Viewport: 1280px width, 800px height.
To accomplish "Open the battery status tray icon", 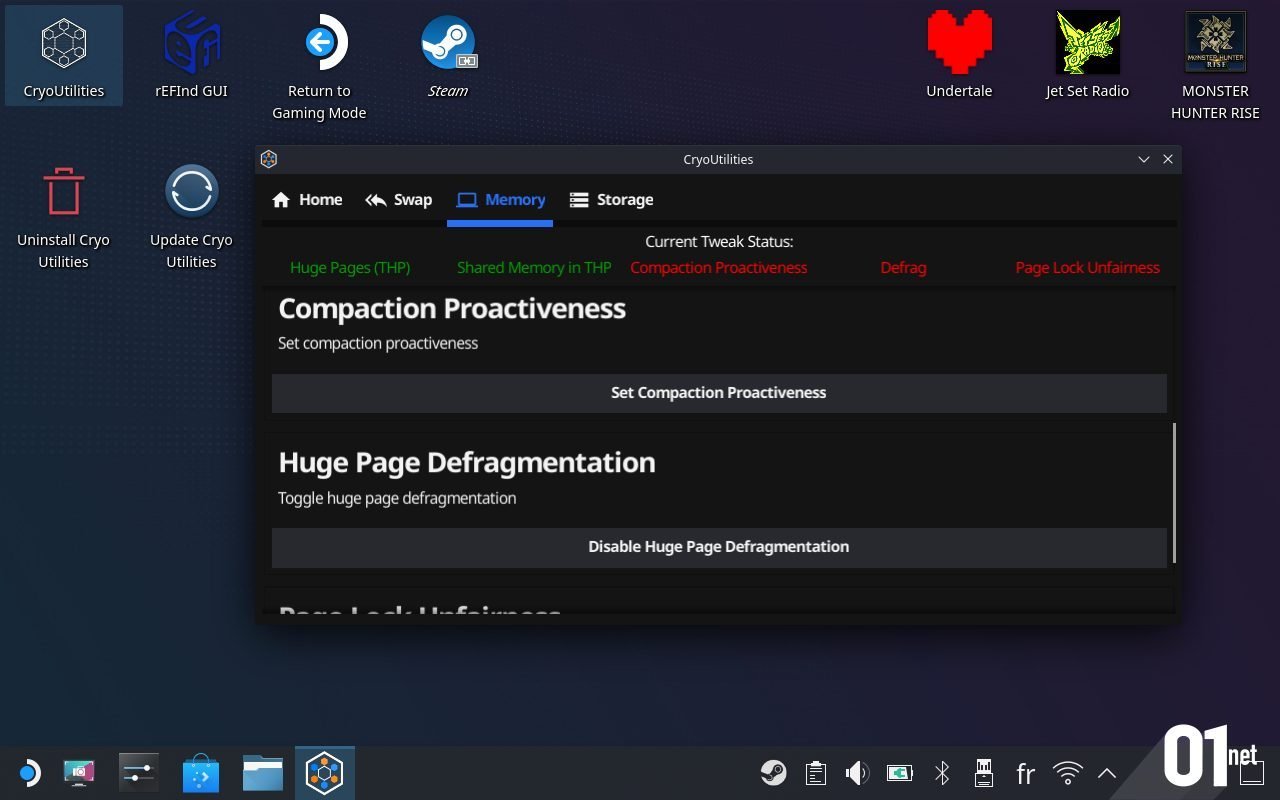I will click(x=899, y=773).
